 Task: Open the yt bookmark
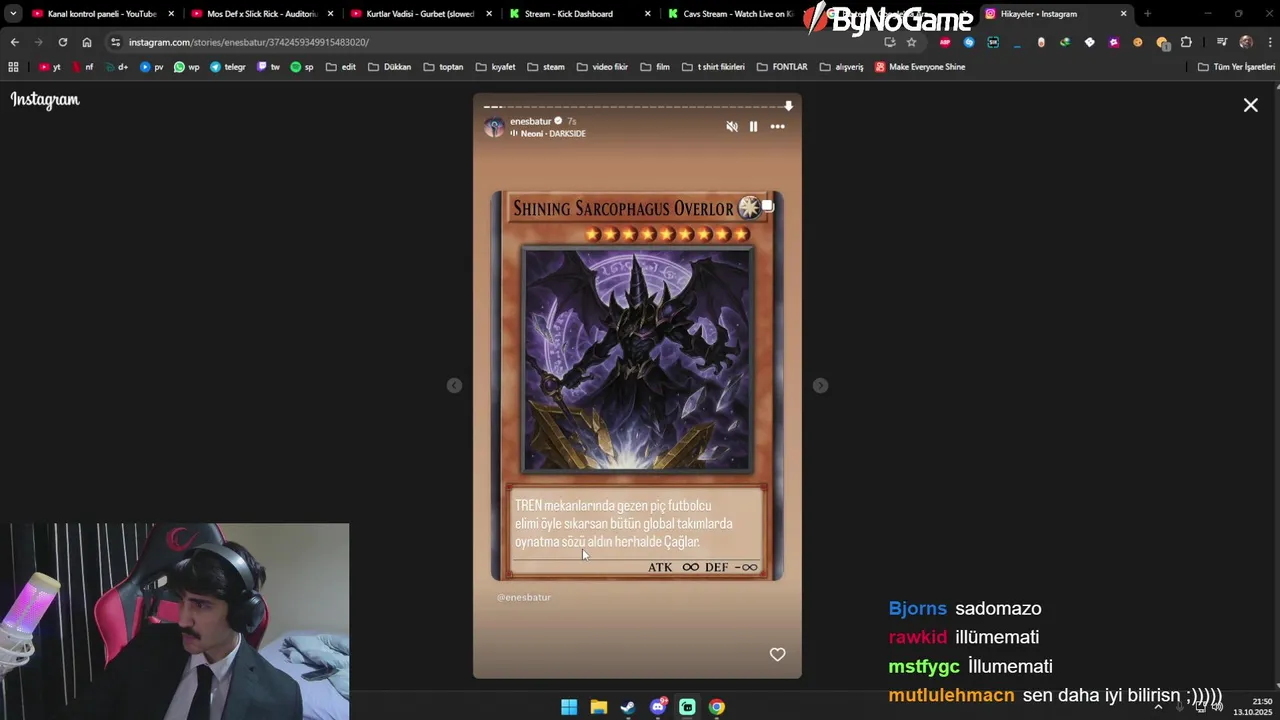(50, 67)
